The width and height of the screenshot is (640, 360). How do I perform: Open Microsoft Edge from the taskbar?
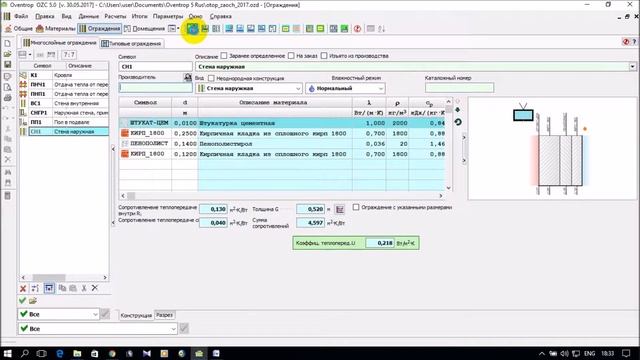60,353
